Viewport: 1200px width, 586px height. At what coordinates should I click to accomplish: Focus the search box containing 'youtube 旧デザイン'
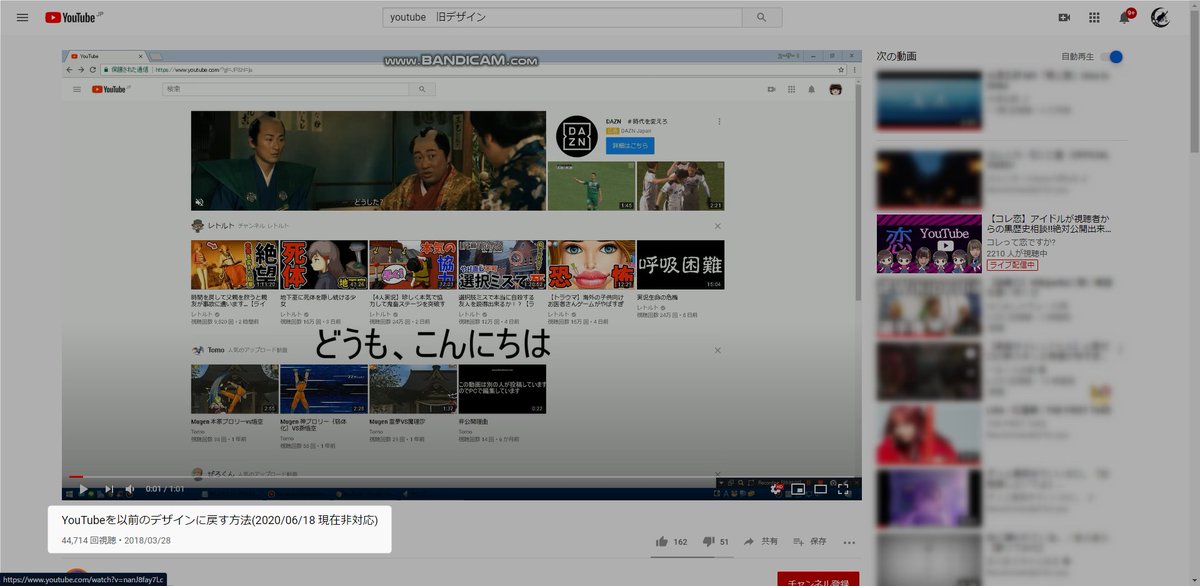click(x=563, y=18)
